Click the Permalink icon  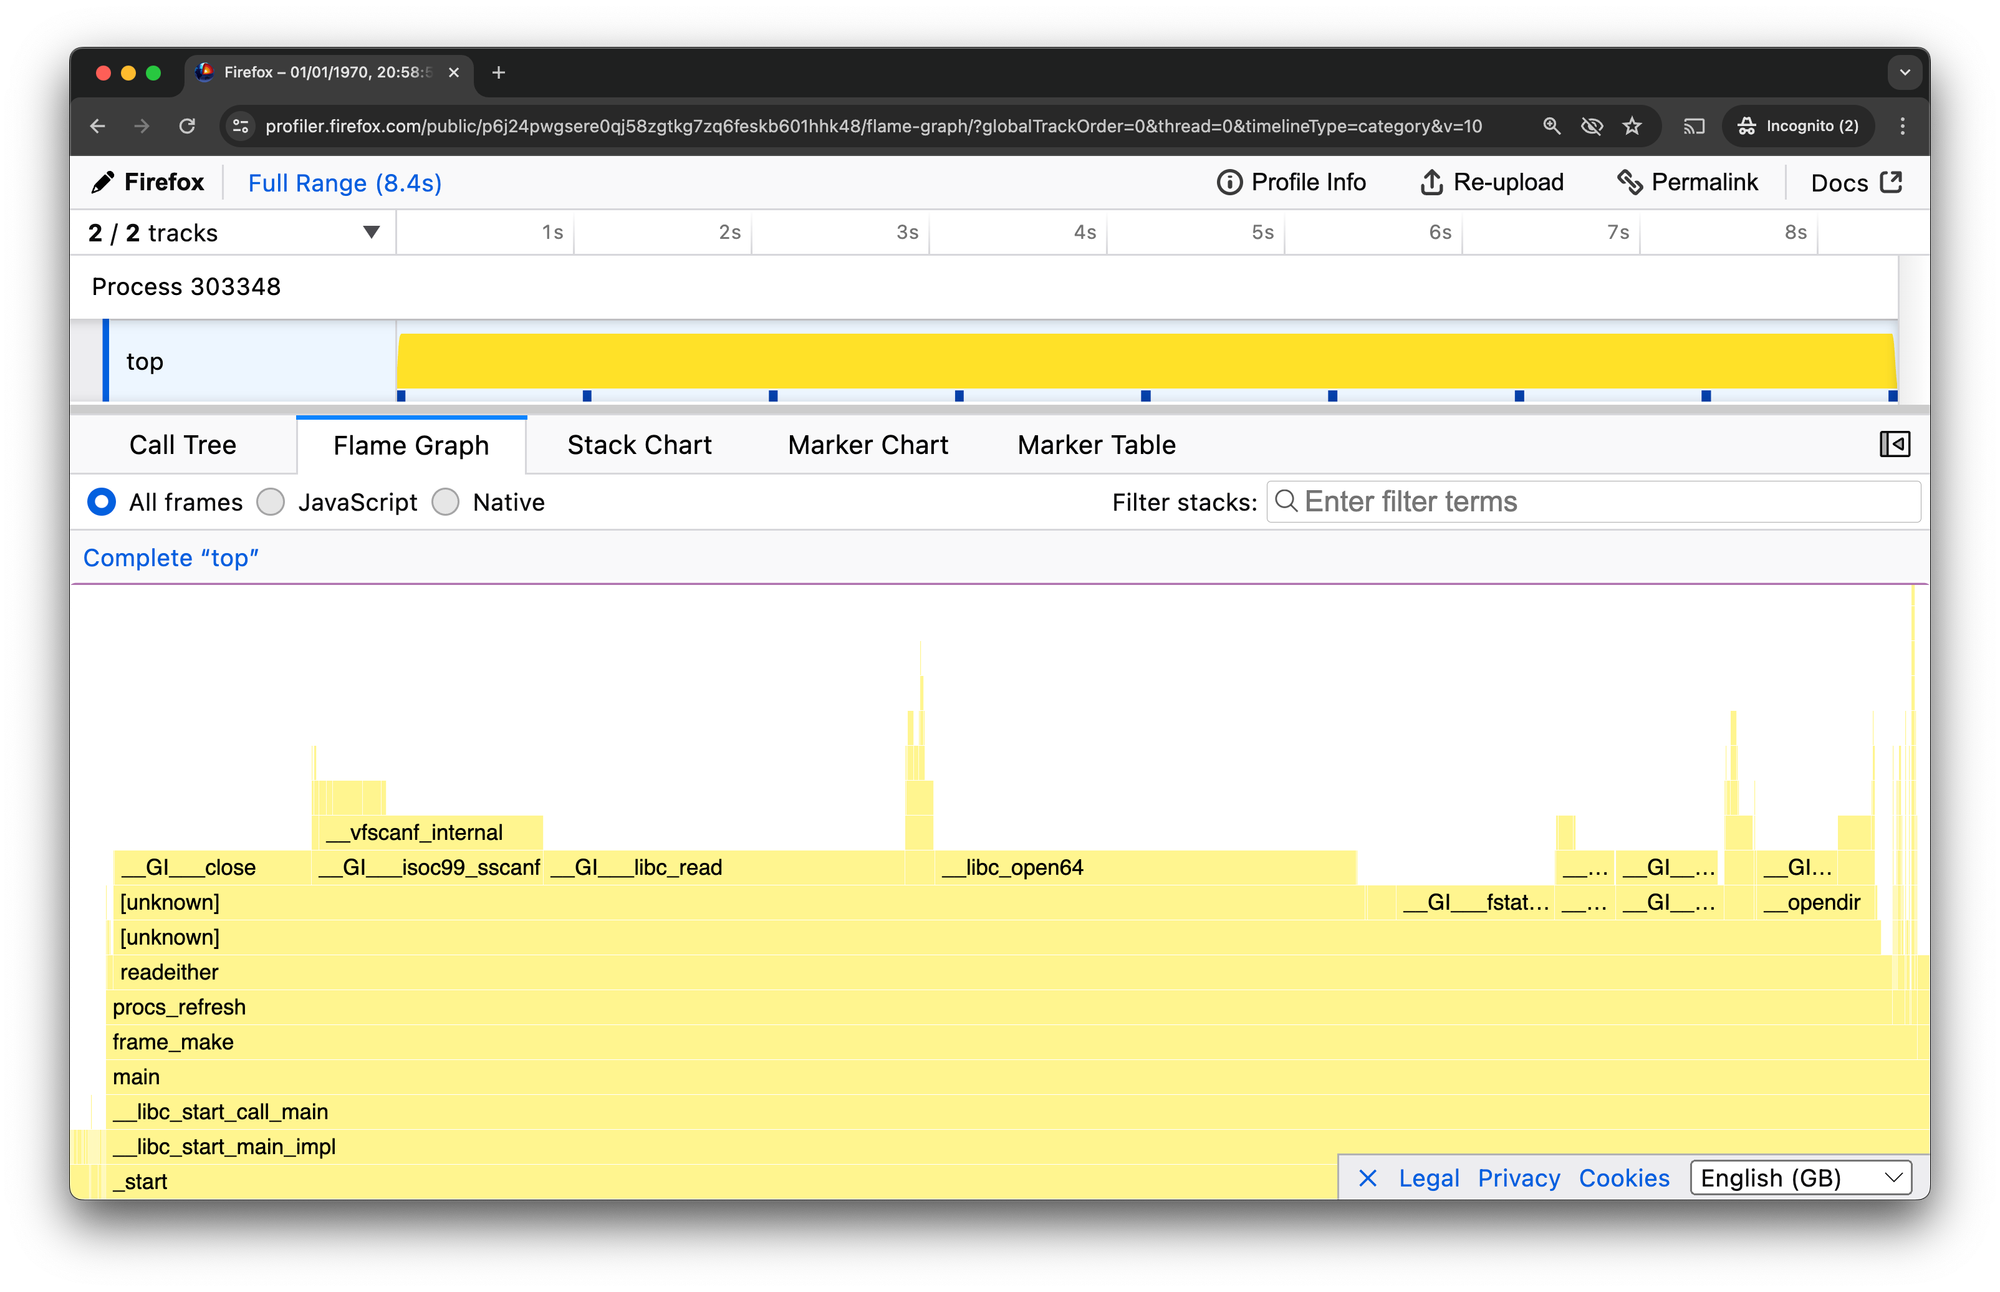1631,182
